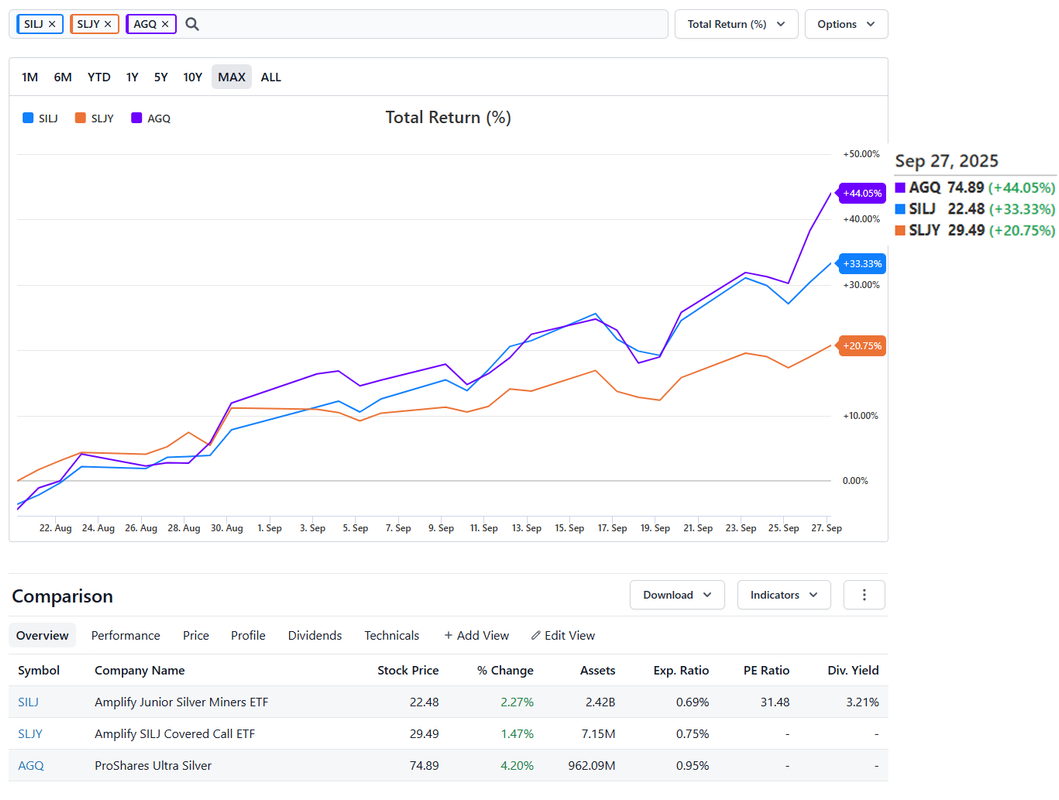Remove SLJY ticker chip with its X
The width and height of the screenshot is (1059, 800).
[108, 24]
